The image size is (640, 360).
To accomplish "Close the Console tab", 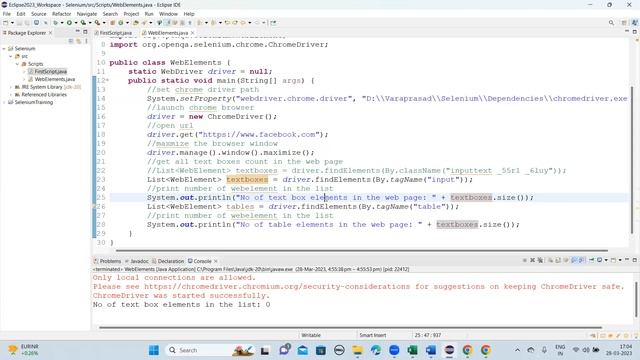I will (216, 261).
